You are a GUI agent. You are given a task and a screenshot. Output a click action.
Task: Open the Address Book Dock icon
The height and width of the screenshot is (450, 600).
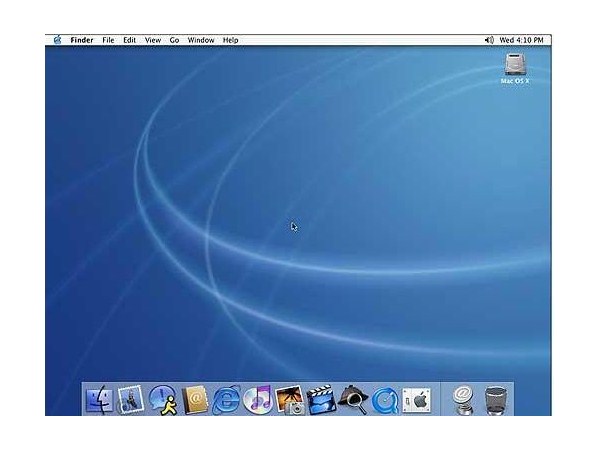195,400
